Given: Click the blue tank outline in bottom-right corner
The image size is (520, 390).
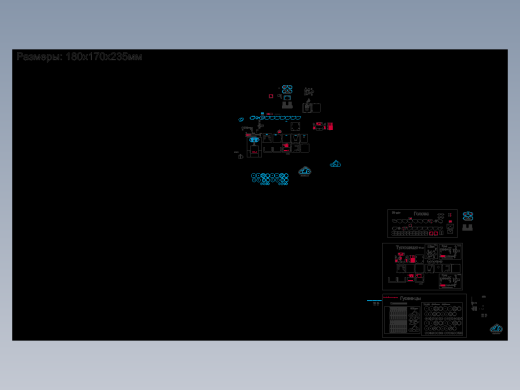Looking at the screenshot, I should [496, 329].
